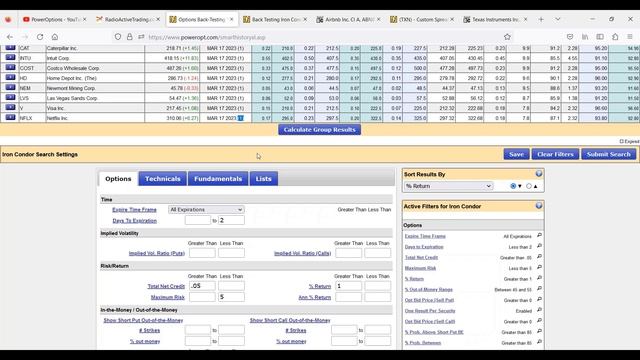
Task: Close the PowerOptions YouTube browser tab
Action: pos(84,19)
